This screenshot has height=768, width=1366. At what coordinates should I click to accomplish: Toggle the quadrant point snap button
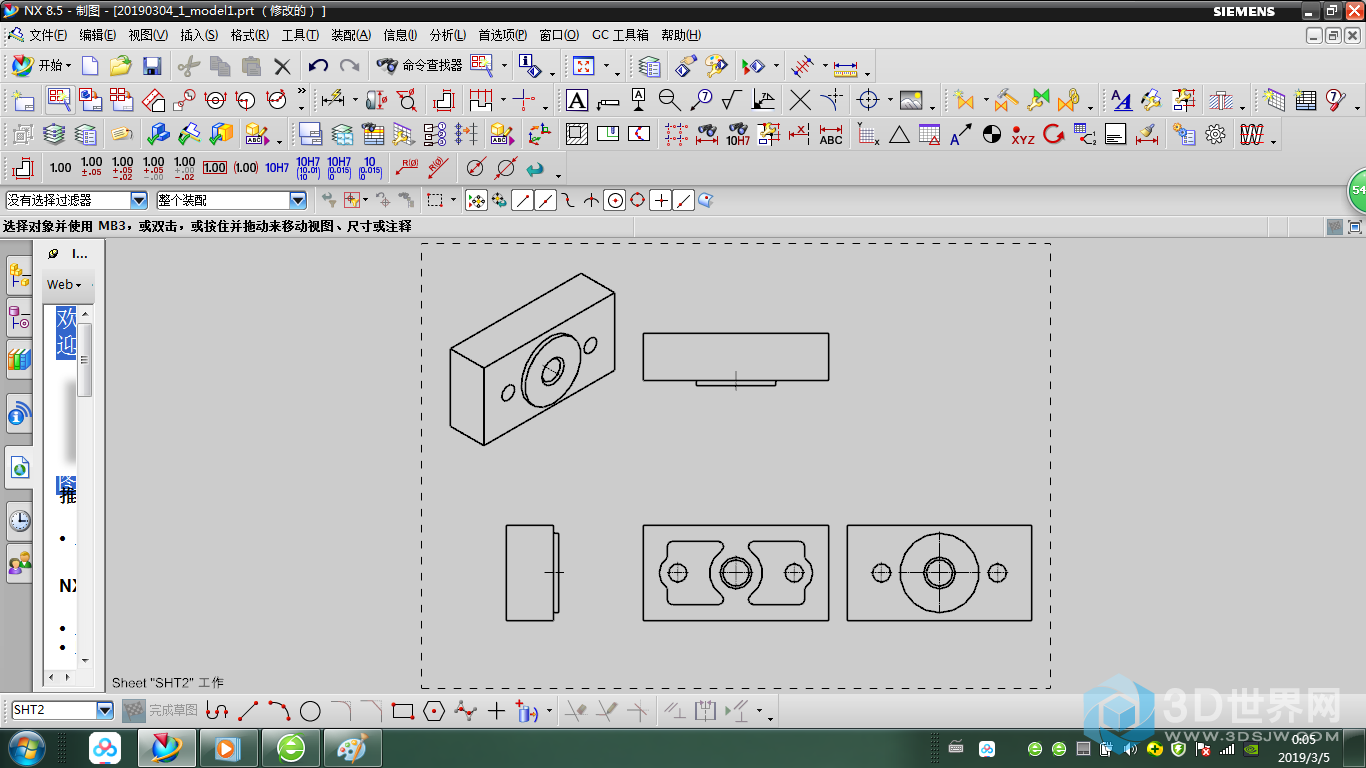(x=638, y=201)
